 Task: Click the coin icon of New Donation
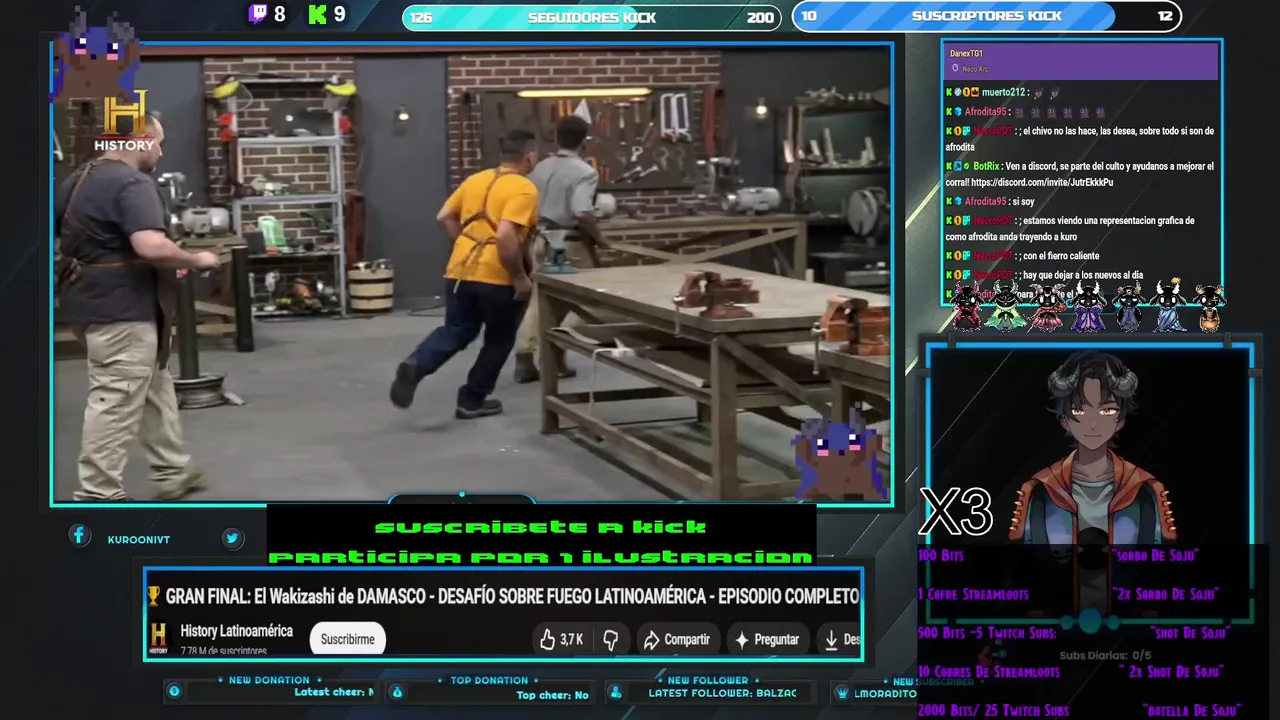174,691
